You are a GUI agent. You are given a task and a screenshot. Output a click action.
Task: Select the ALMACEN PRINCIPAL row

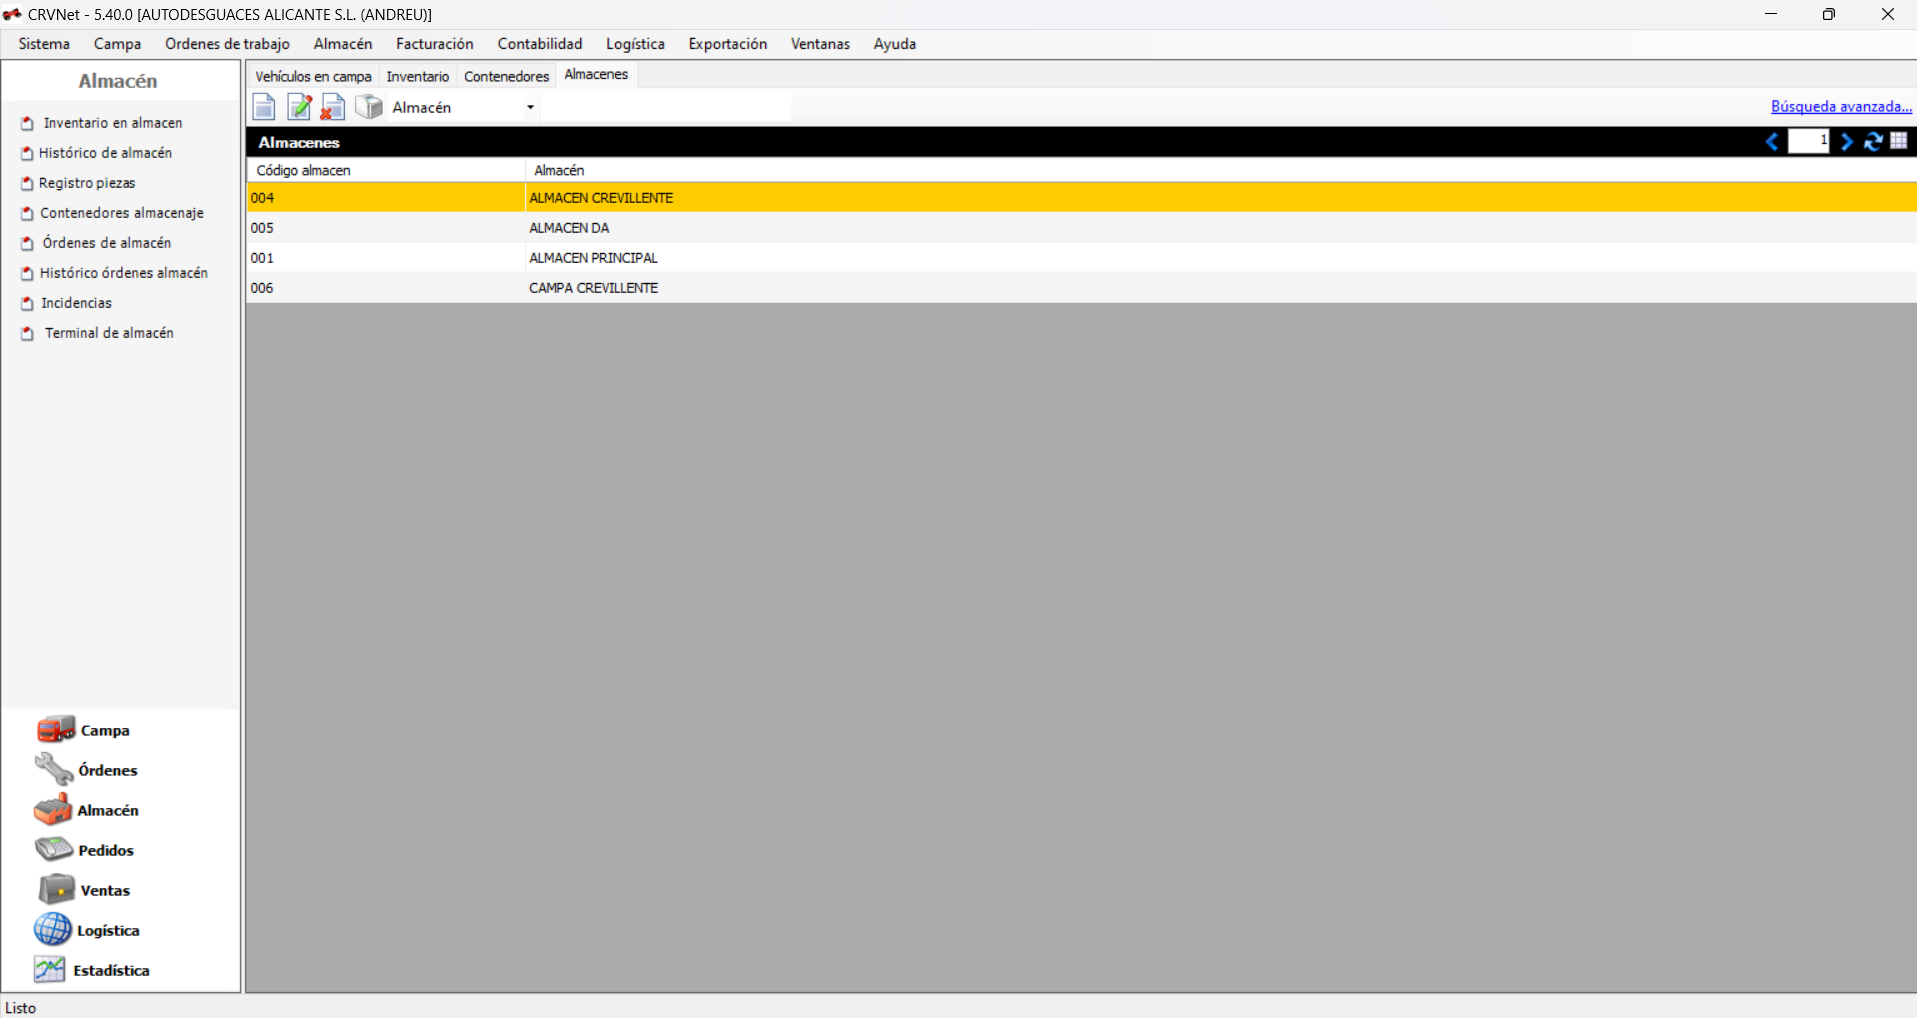click(x=593, y=258)
